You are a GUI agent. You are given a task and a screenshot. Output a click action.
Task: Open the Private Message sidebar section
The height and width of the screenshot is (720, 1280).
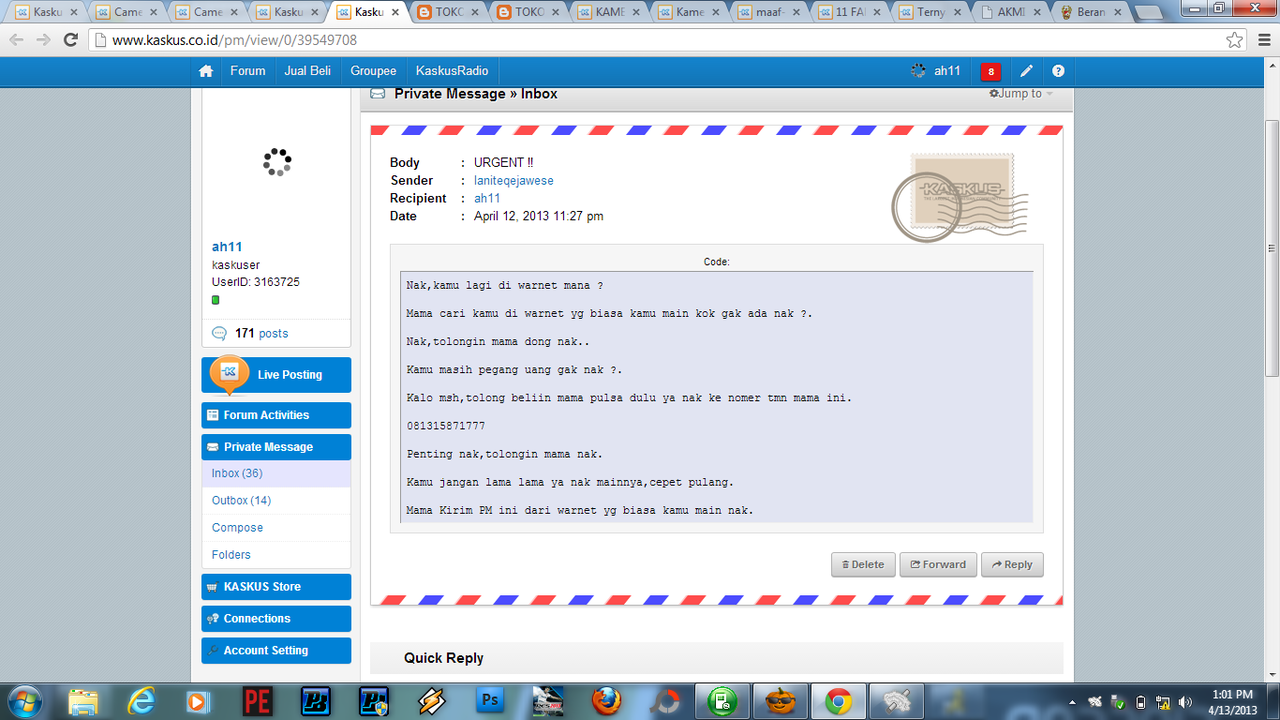(276, 447)
